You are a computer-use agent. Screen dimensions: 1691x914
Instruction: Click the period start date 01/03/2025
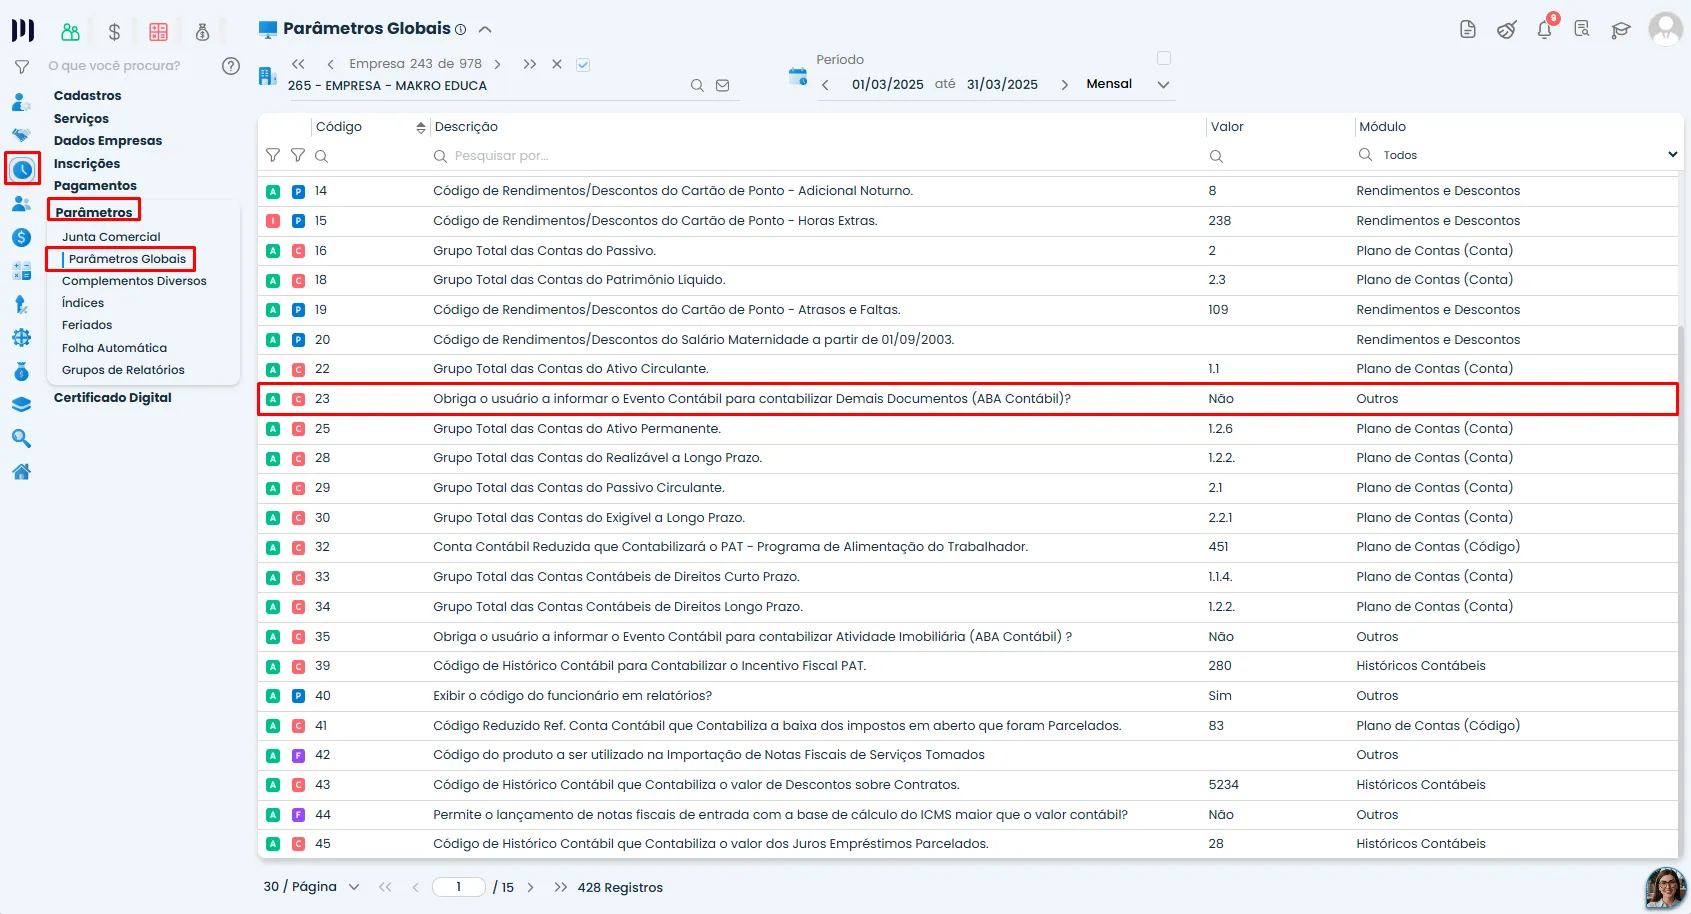pyautogui.click(x=887, y=85)
